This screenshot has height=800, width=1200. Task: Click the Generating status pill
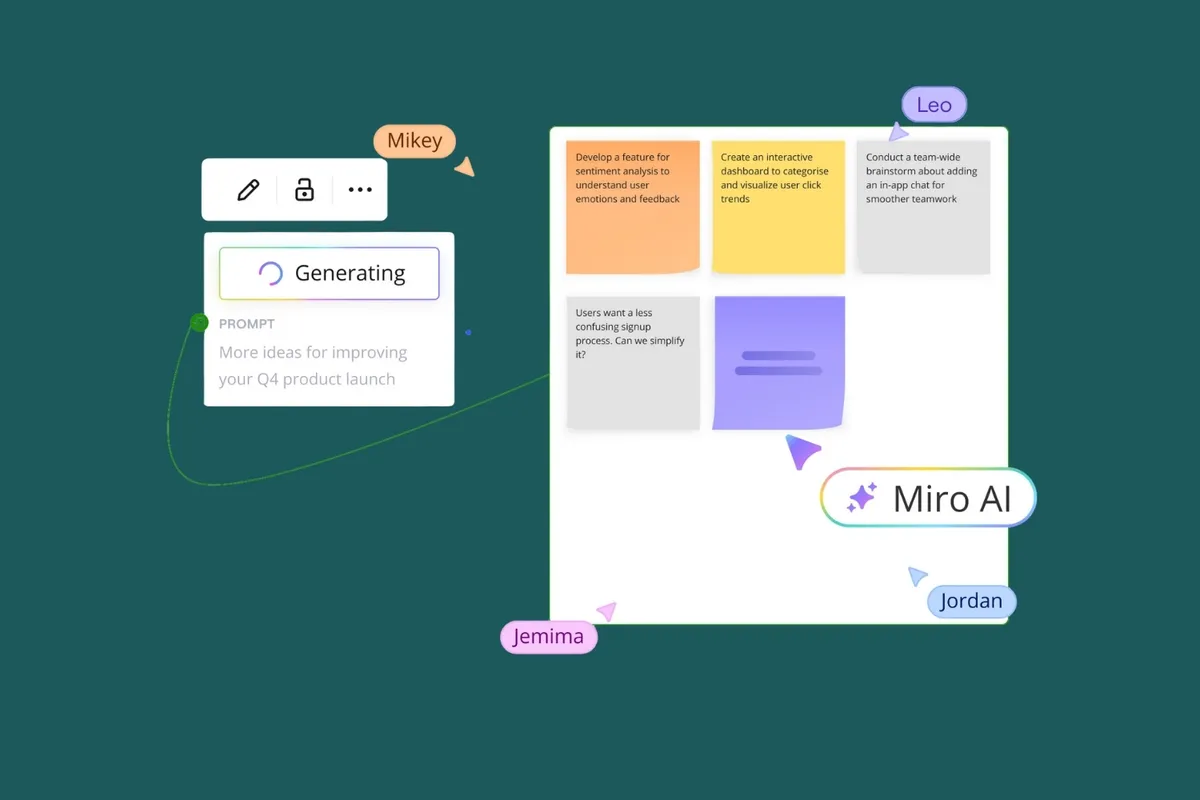(328, 272)
